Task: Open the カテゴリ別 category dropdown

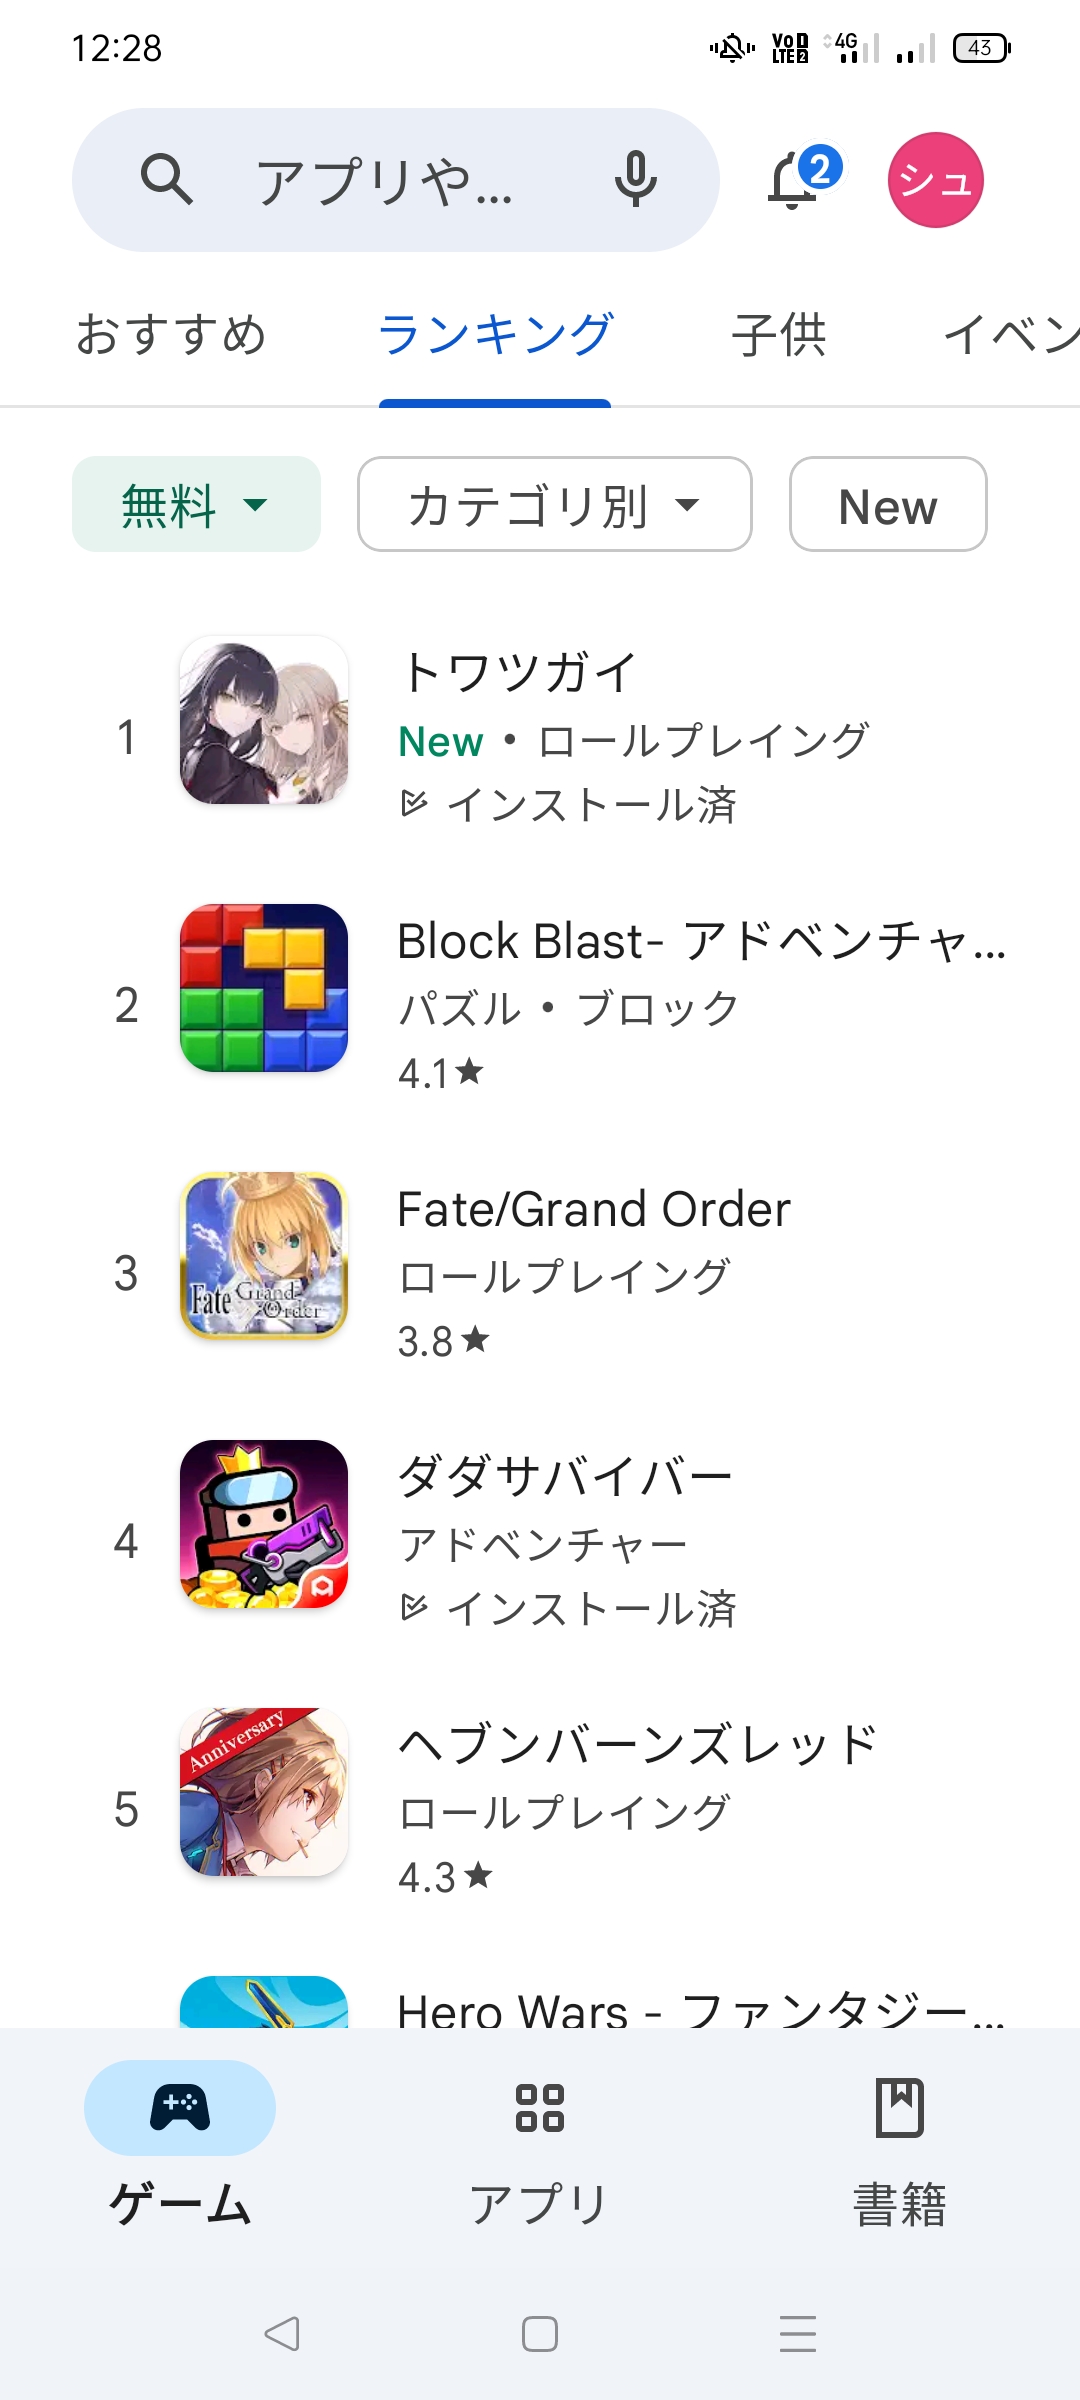Action: pos(555,505)
